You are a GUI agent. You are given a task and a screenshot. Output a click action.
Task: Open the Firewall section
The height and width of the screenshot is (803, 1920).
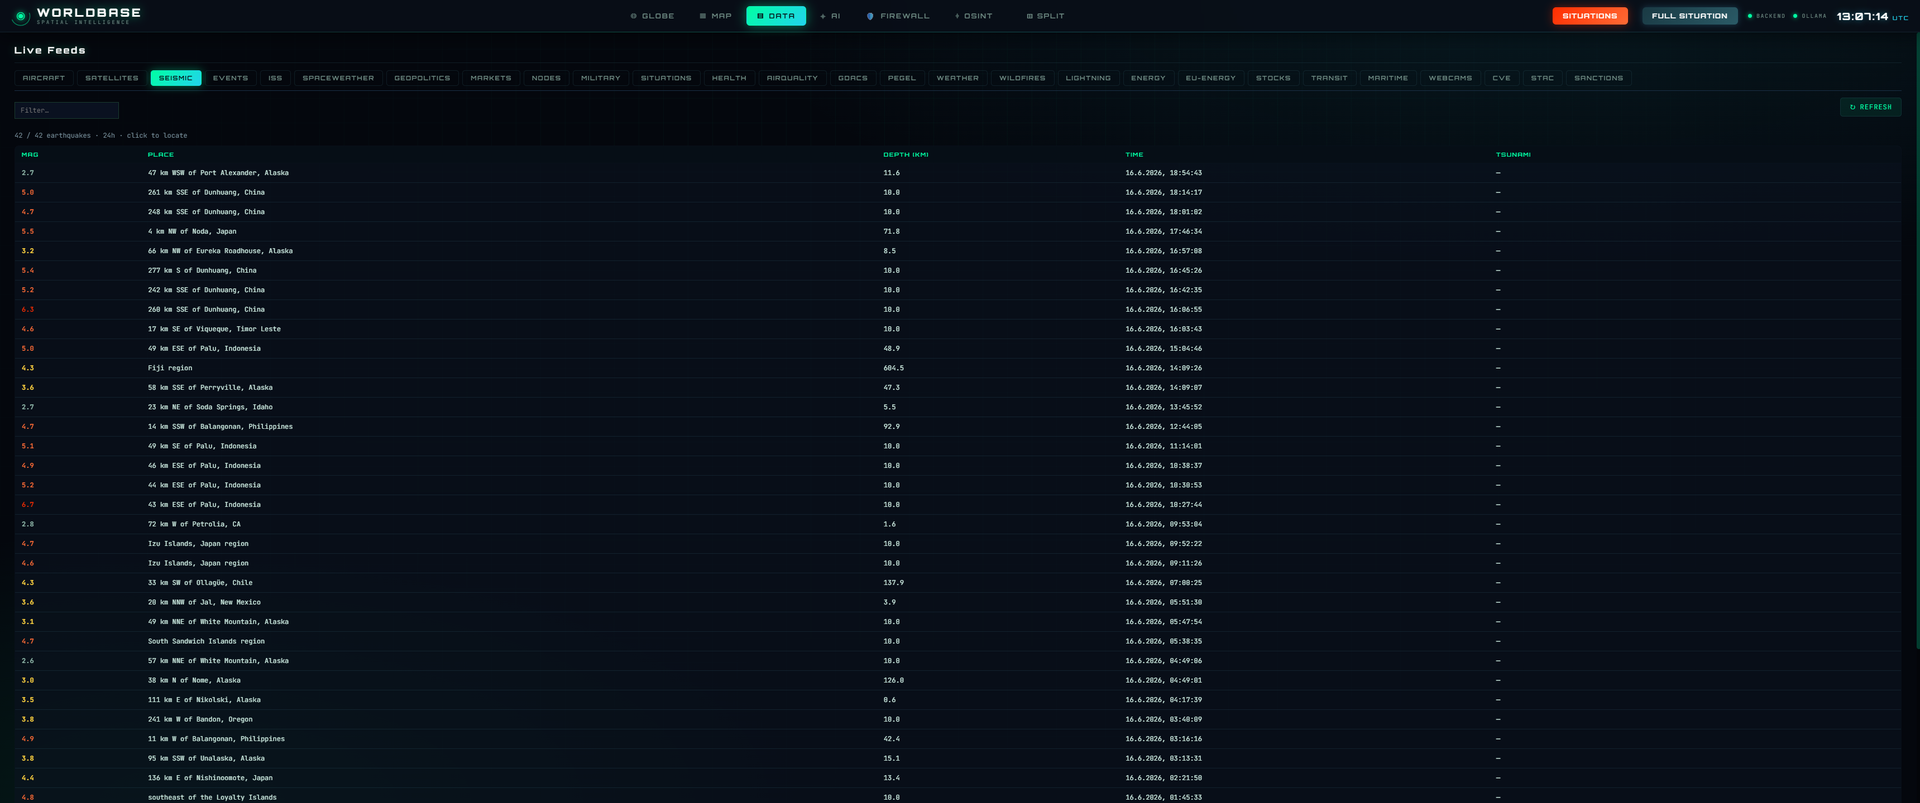pos(897,16)
